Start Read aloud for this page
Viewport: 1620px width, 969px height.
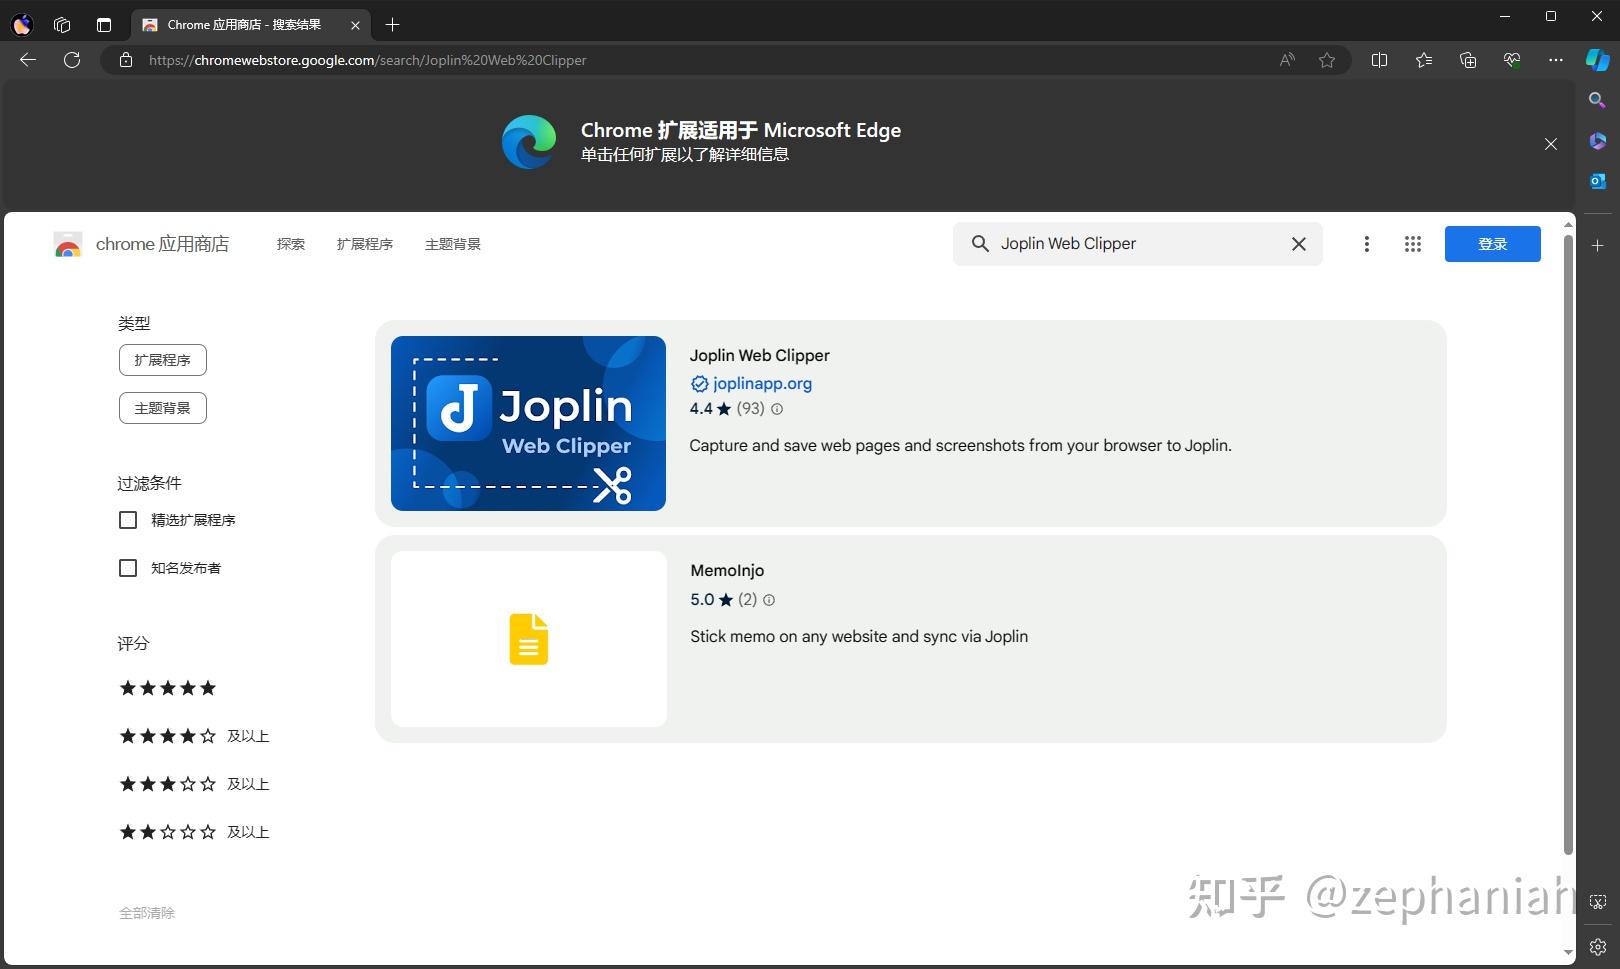click(1285, 60)
